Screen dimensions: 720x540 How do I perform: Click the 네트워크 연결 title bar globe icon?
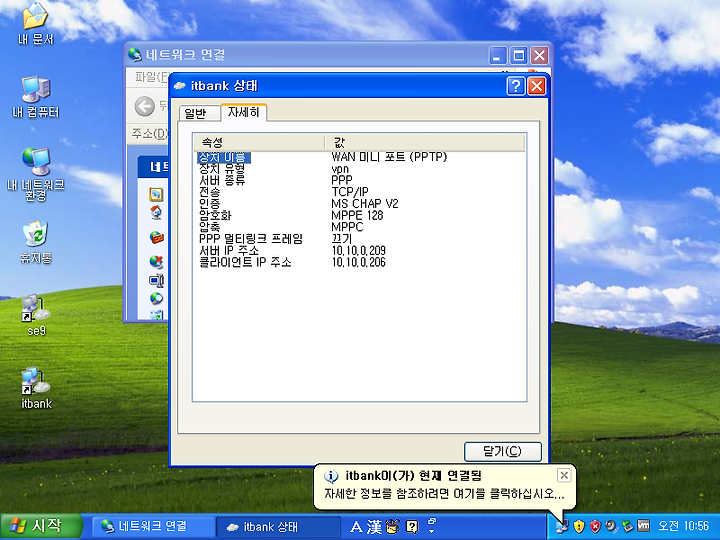135,55
